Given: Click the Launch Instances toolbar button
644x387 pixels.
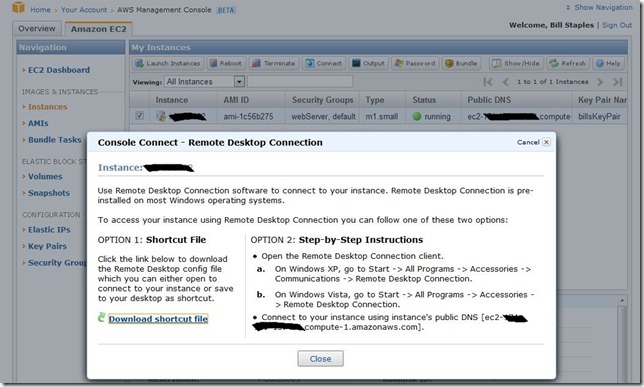Looking at the screenshot, I should click(x=168, y=63).
